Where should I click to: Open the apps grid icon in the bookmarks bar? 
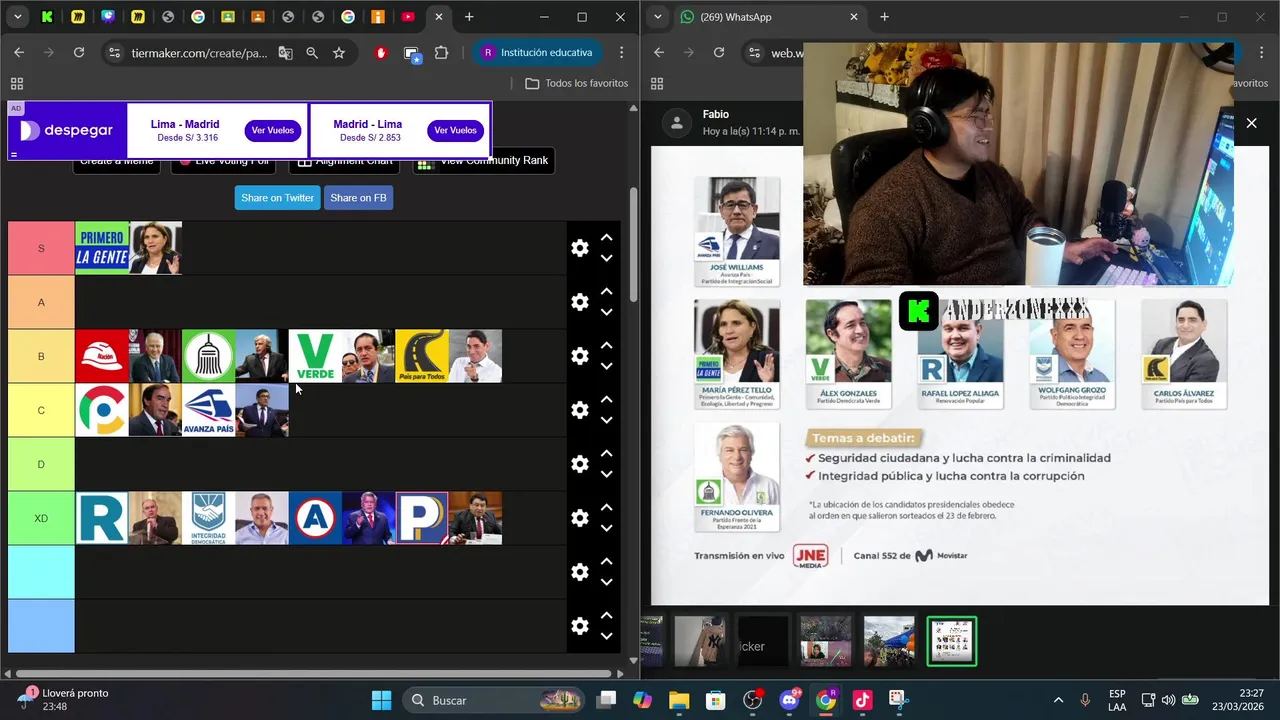click(x=16, y=83)
